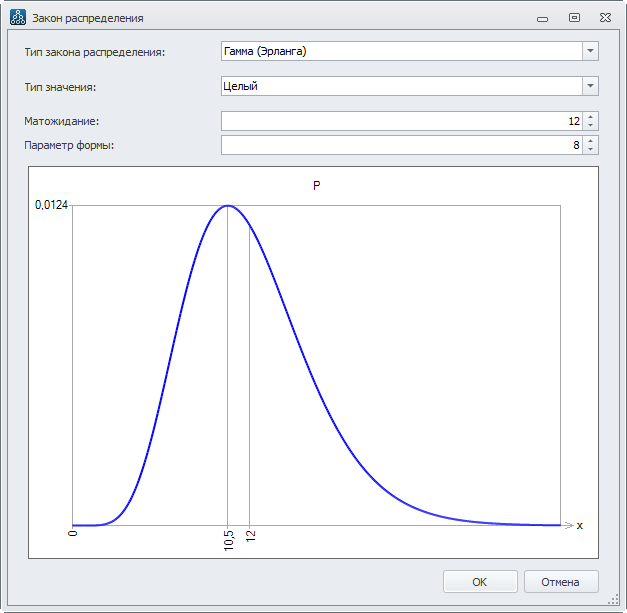Click the 12 mark on x axis
Image resolution: width=627 pixels, height=613 pixels.
coord(250,536)
